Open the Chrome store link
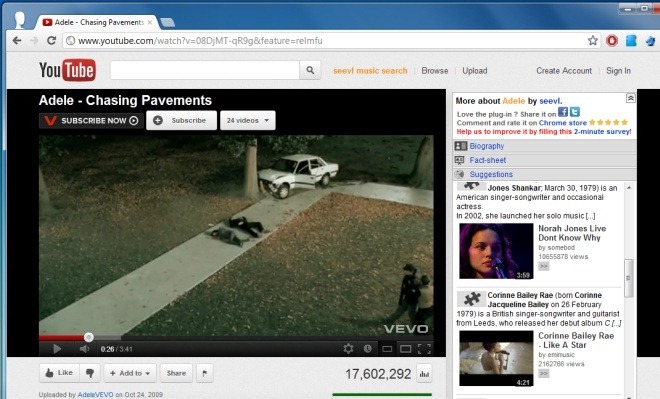 pos(563,123)
